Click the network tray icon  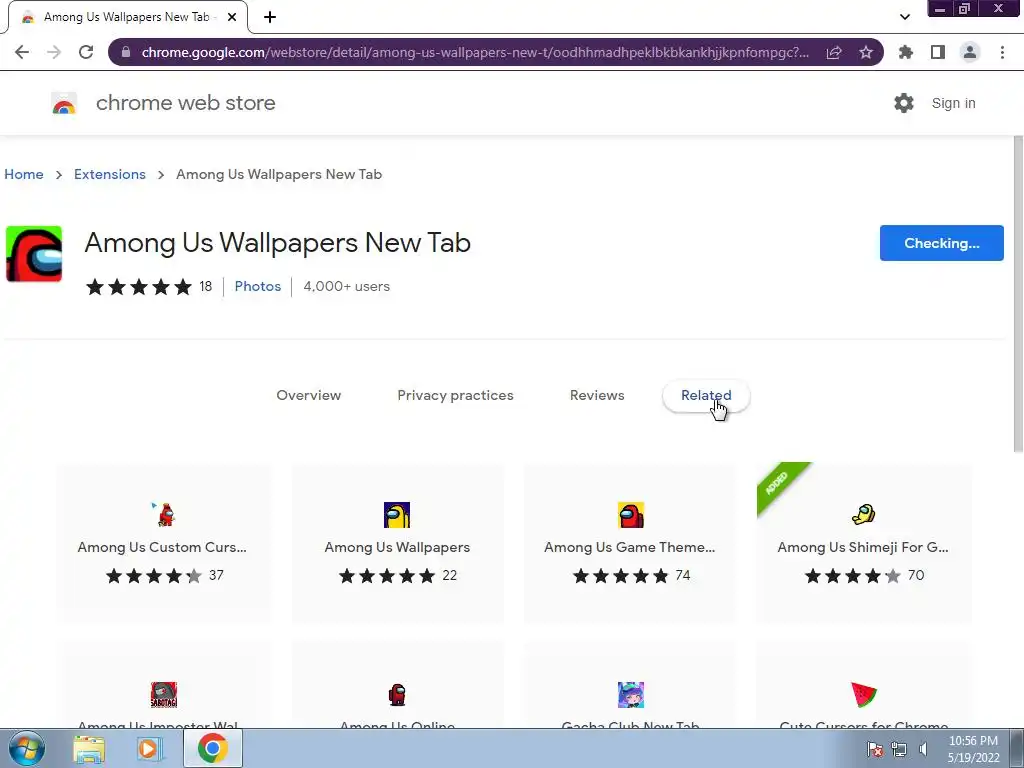(x=899, y=749)
